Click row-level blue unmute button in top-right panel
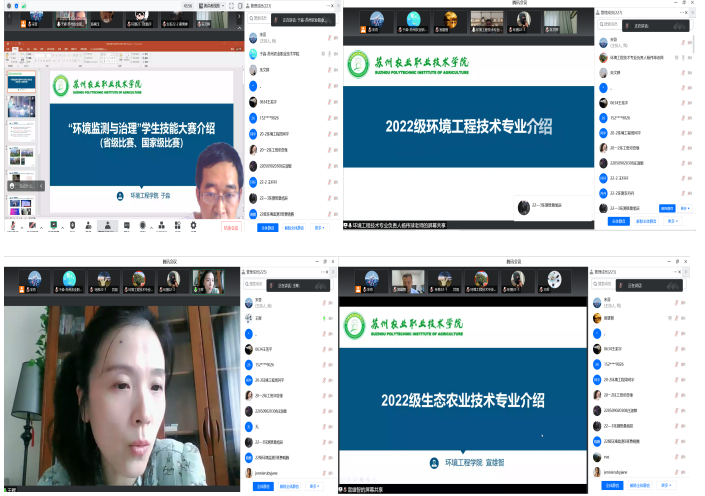 pos(667,208)
